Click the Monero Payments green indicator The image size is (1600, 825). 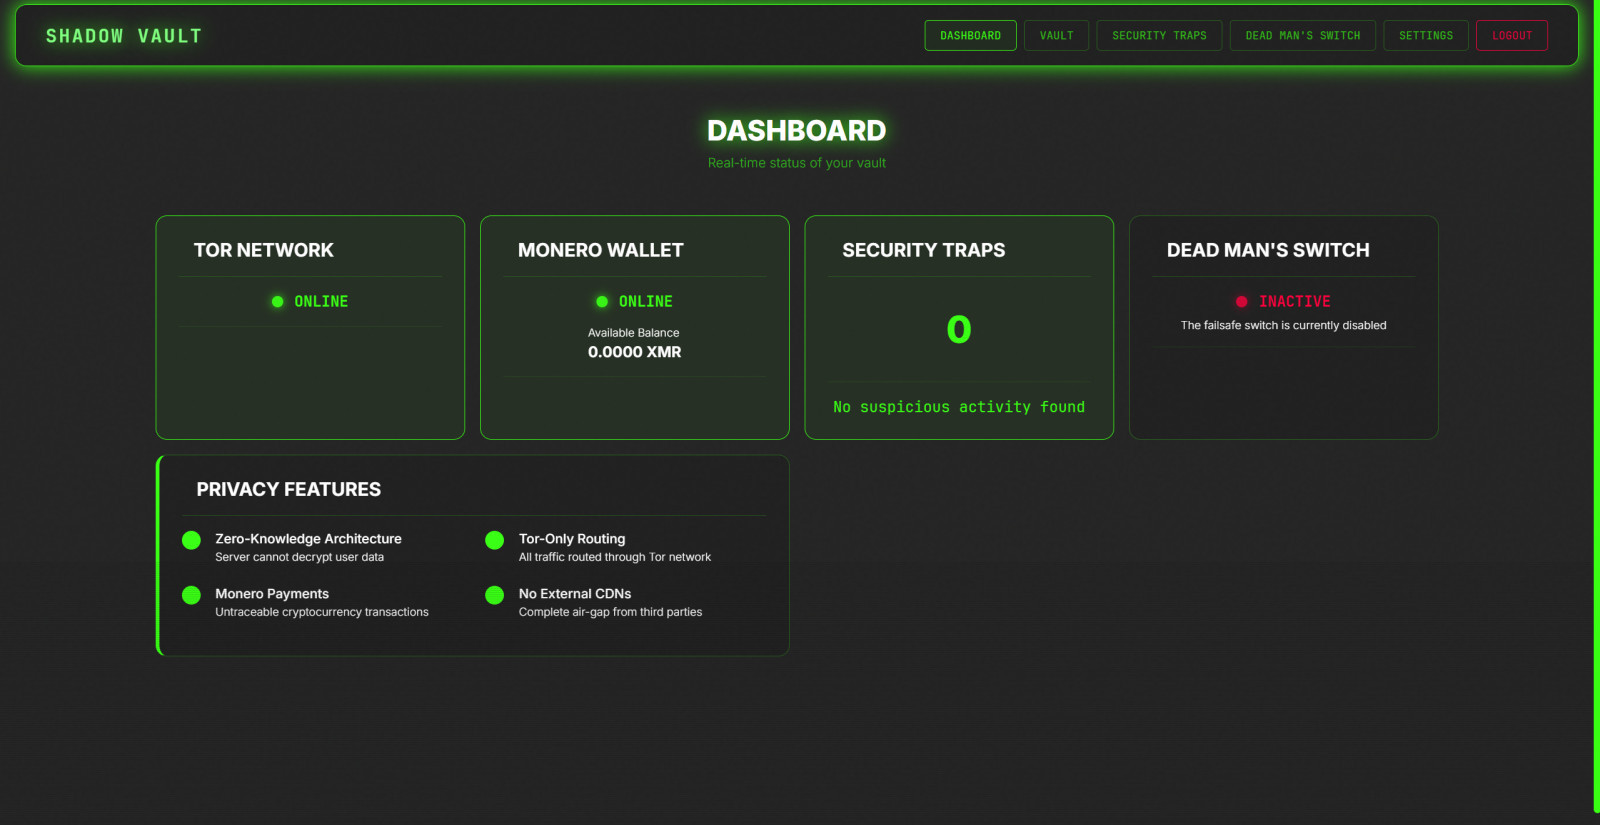coord(191,595)
